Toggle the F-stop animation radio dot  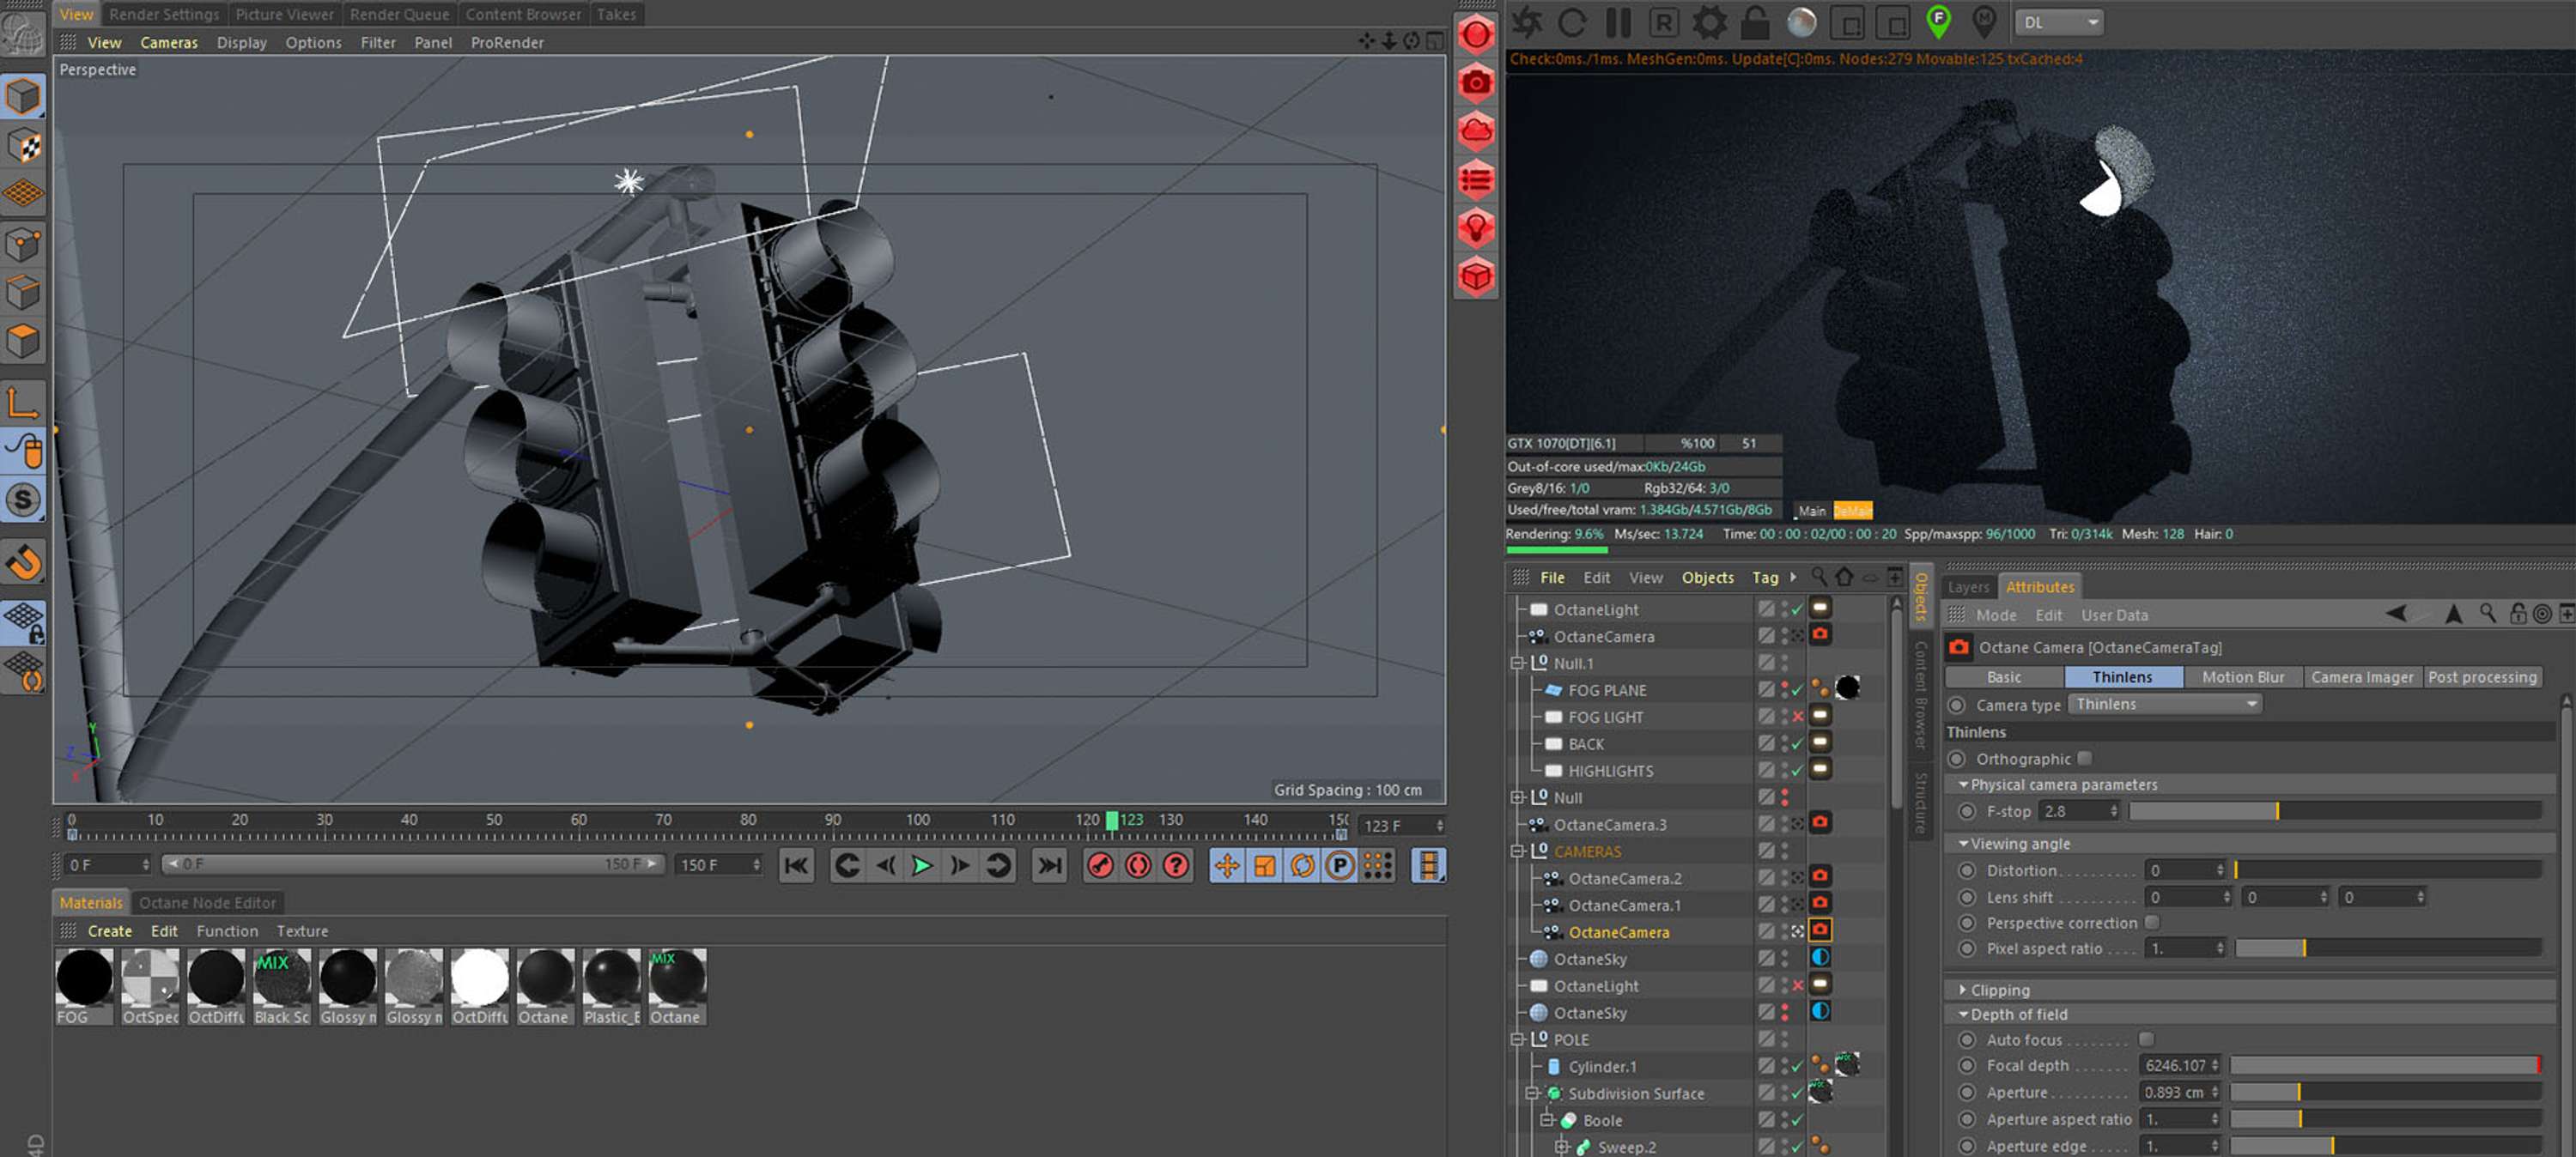(1967, 811)
